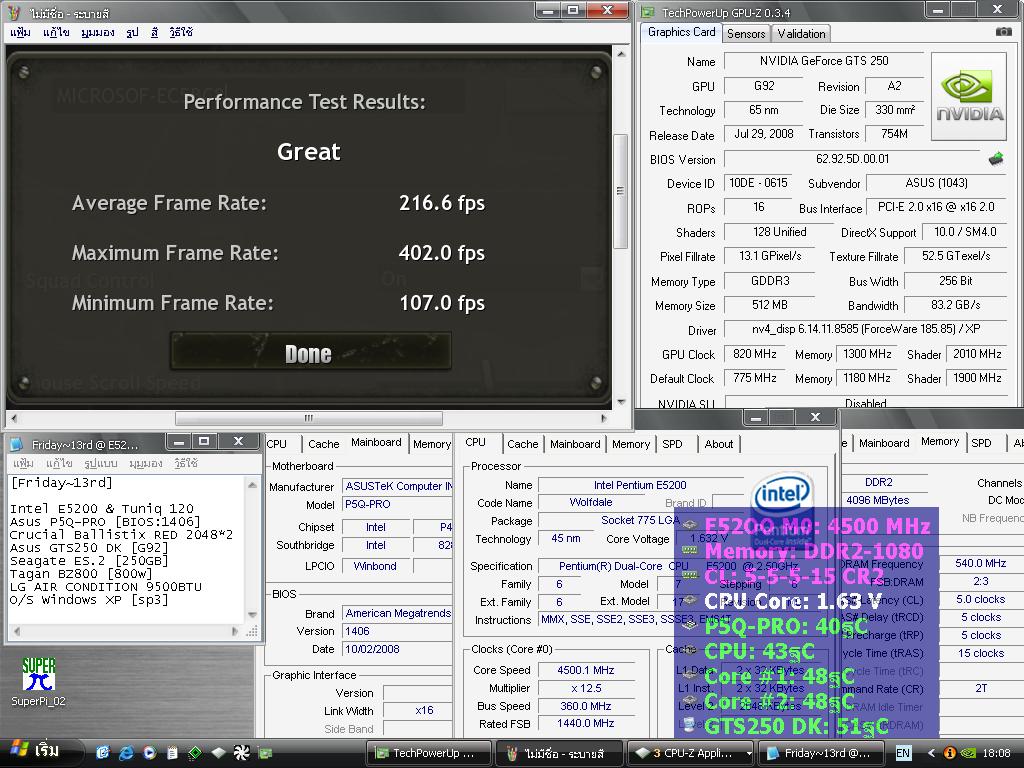Open the Help menu in Paint window

(x=181, y=33)
